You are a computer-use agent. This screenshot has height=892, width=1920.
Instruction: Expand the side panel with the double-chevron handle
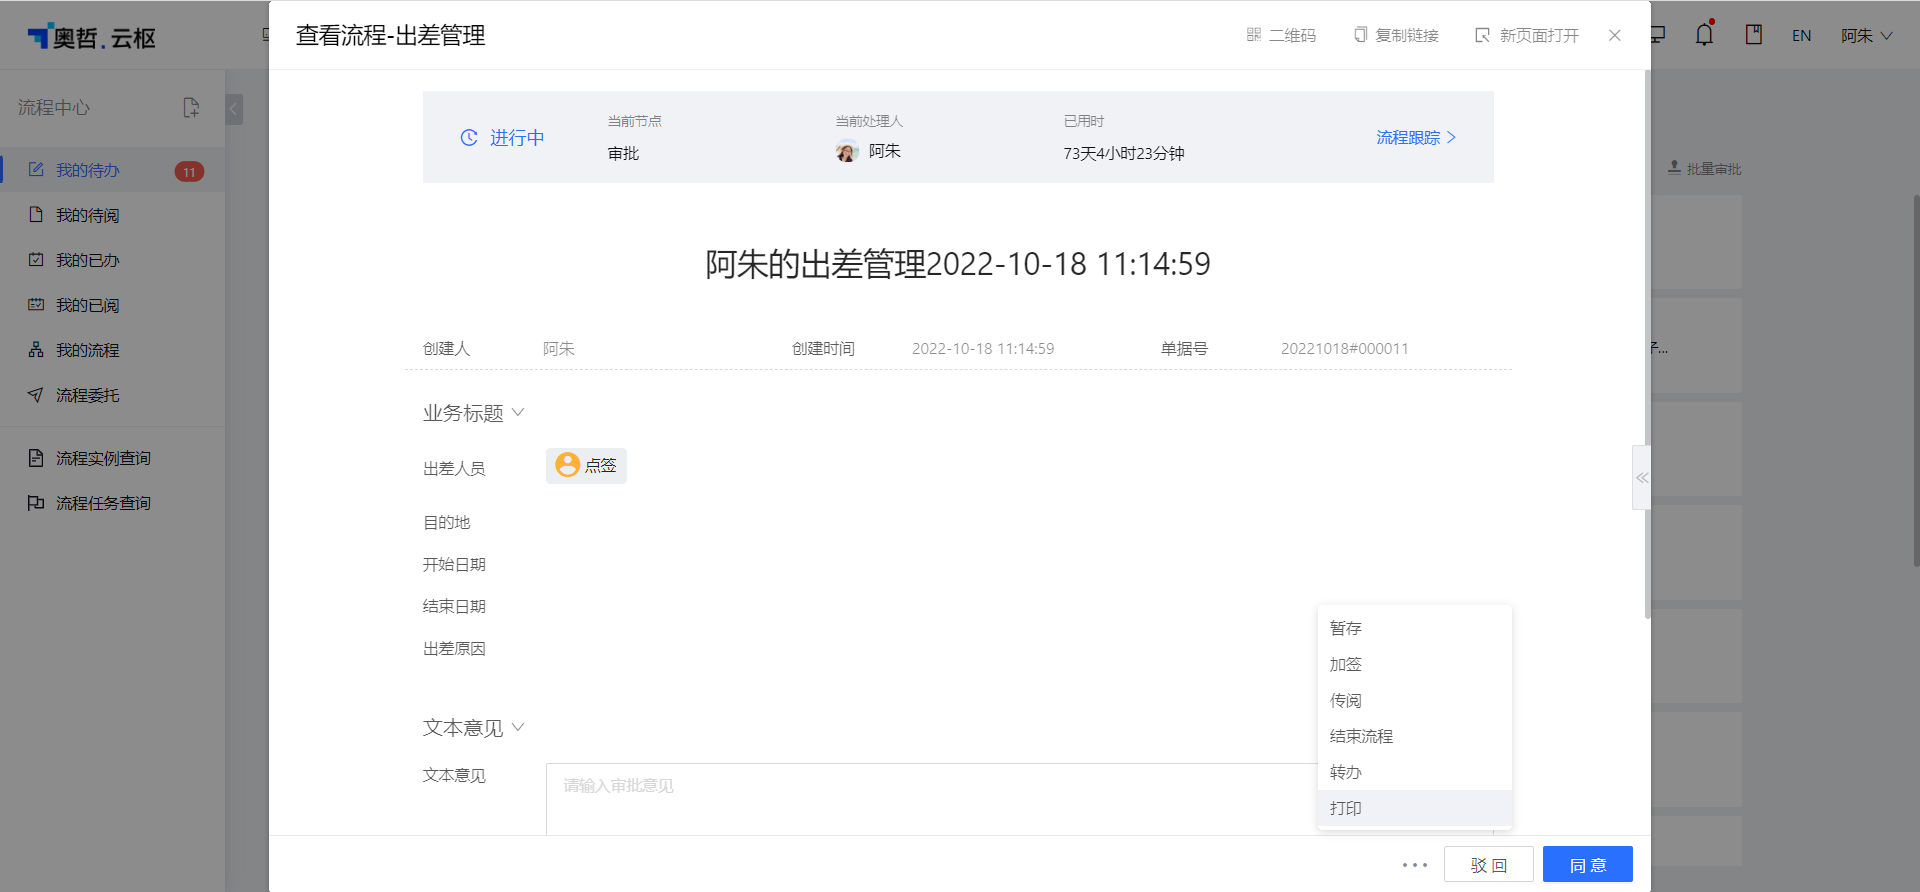[1641, 478]
